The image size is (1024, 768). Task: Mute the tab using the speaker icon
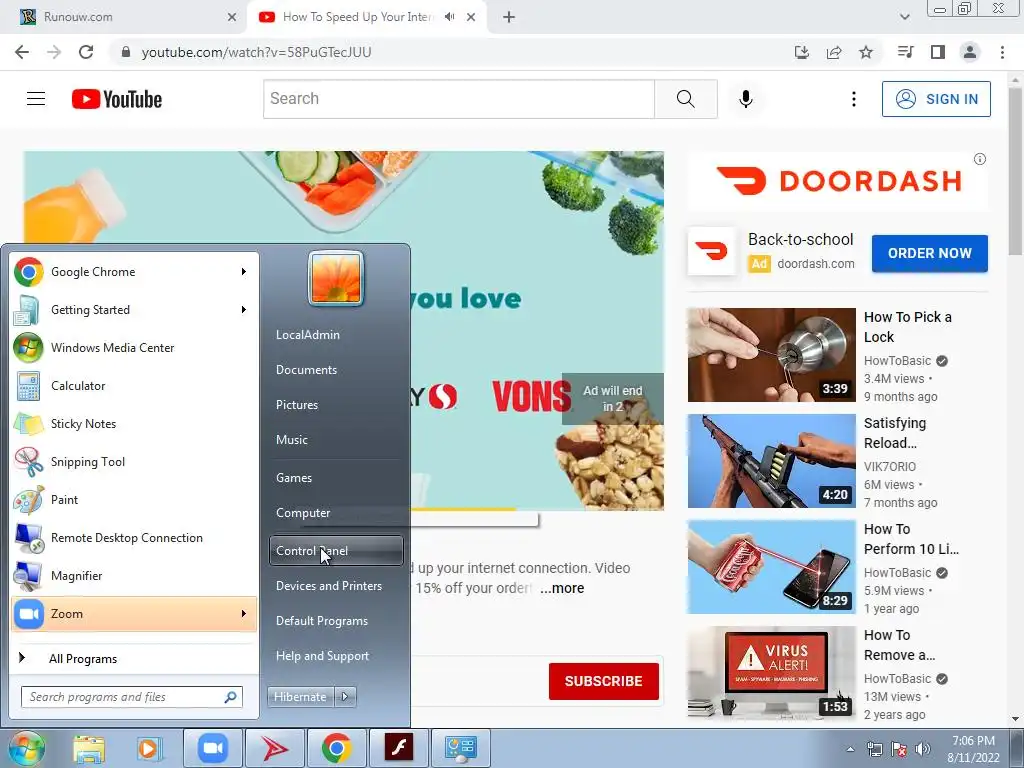coord(449,17)
